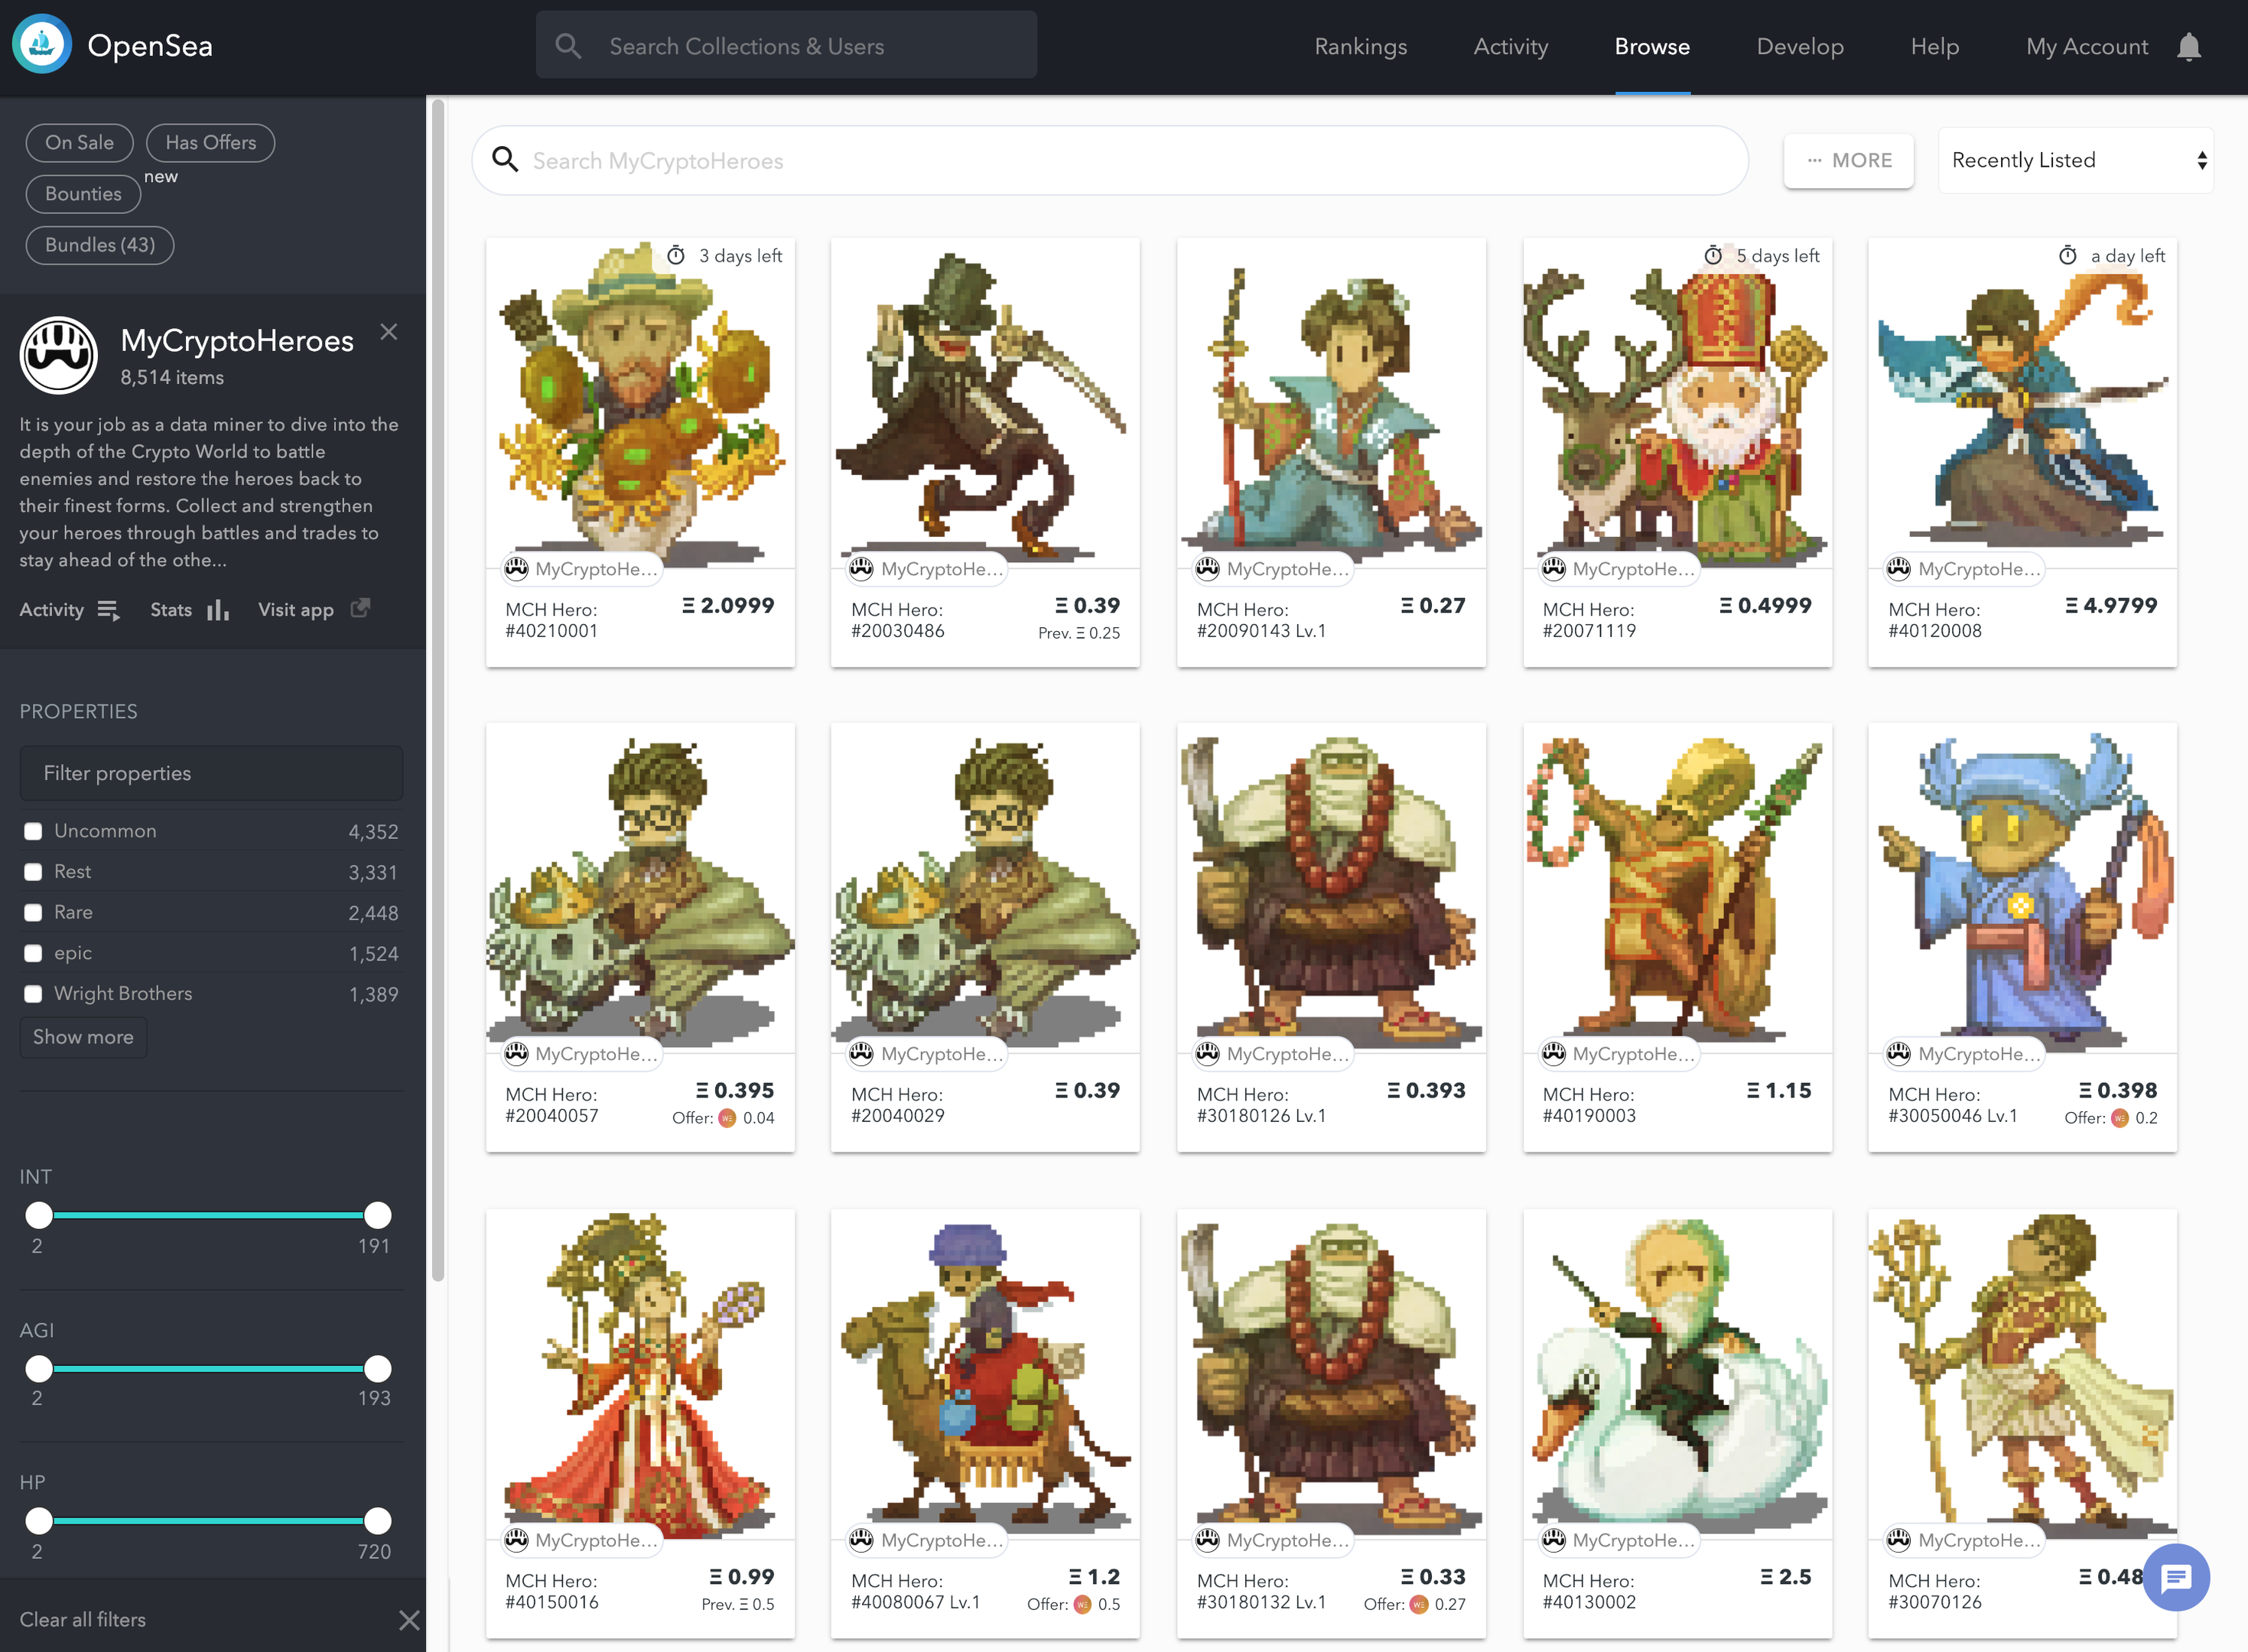Close the MyCryptoHeroes collection panel
Viewport: 2248px width, 1652px height.
(x=389, y=332)
